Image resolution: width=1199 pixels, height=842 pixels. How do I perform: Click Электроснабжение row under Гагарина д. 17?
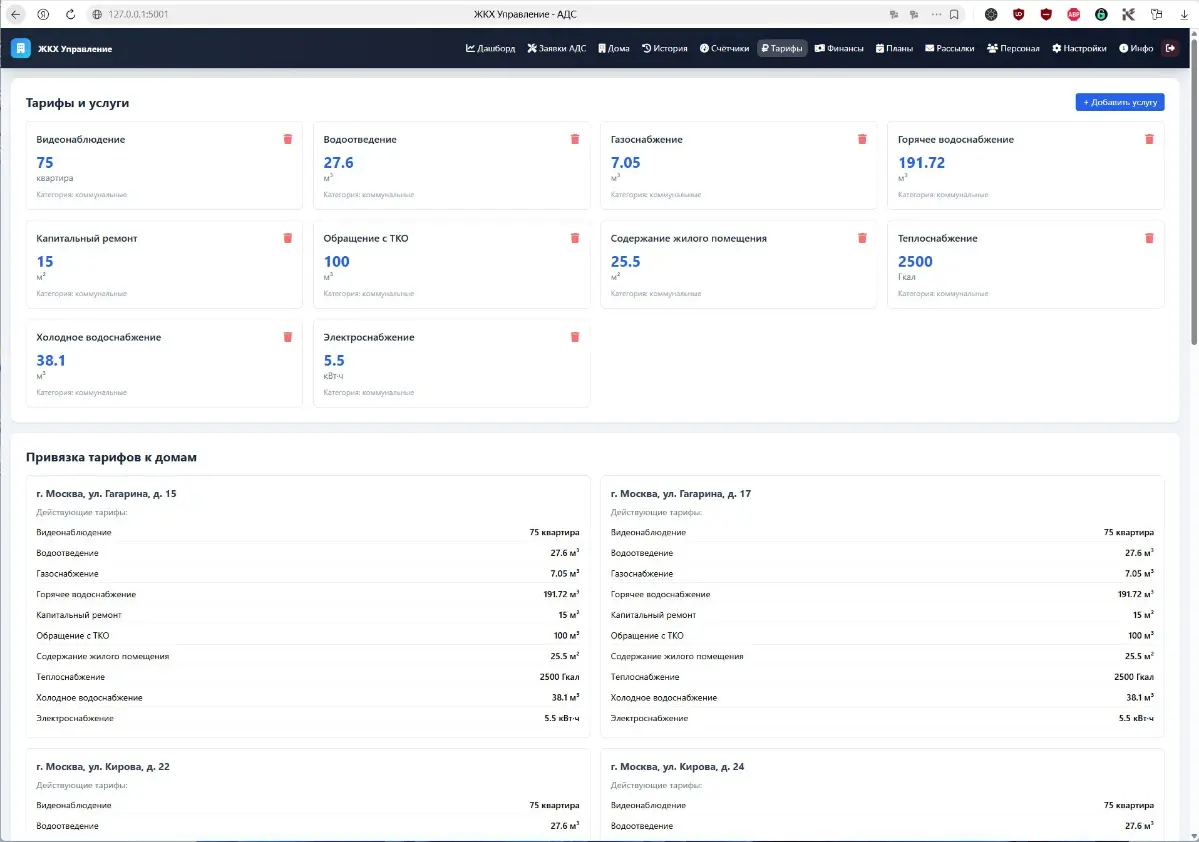(882, 718)
